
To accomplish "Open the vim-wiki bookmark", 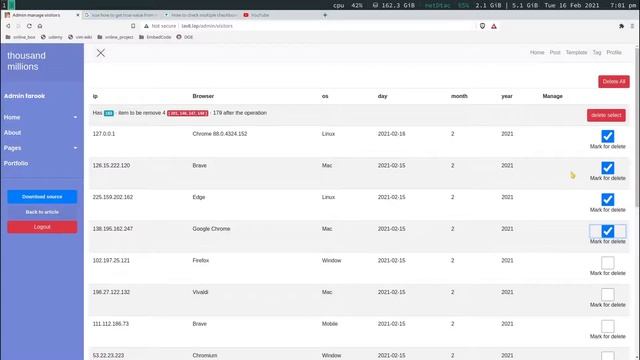I will [80, 37].
